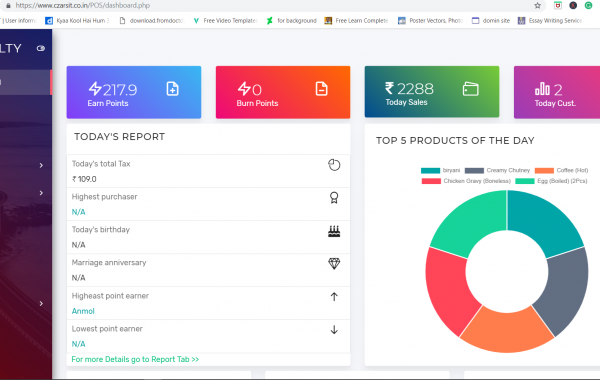600x380 pixels.
Task: Click the pie chart icon beside Today's total Tax
Action: point(334,165)
